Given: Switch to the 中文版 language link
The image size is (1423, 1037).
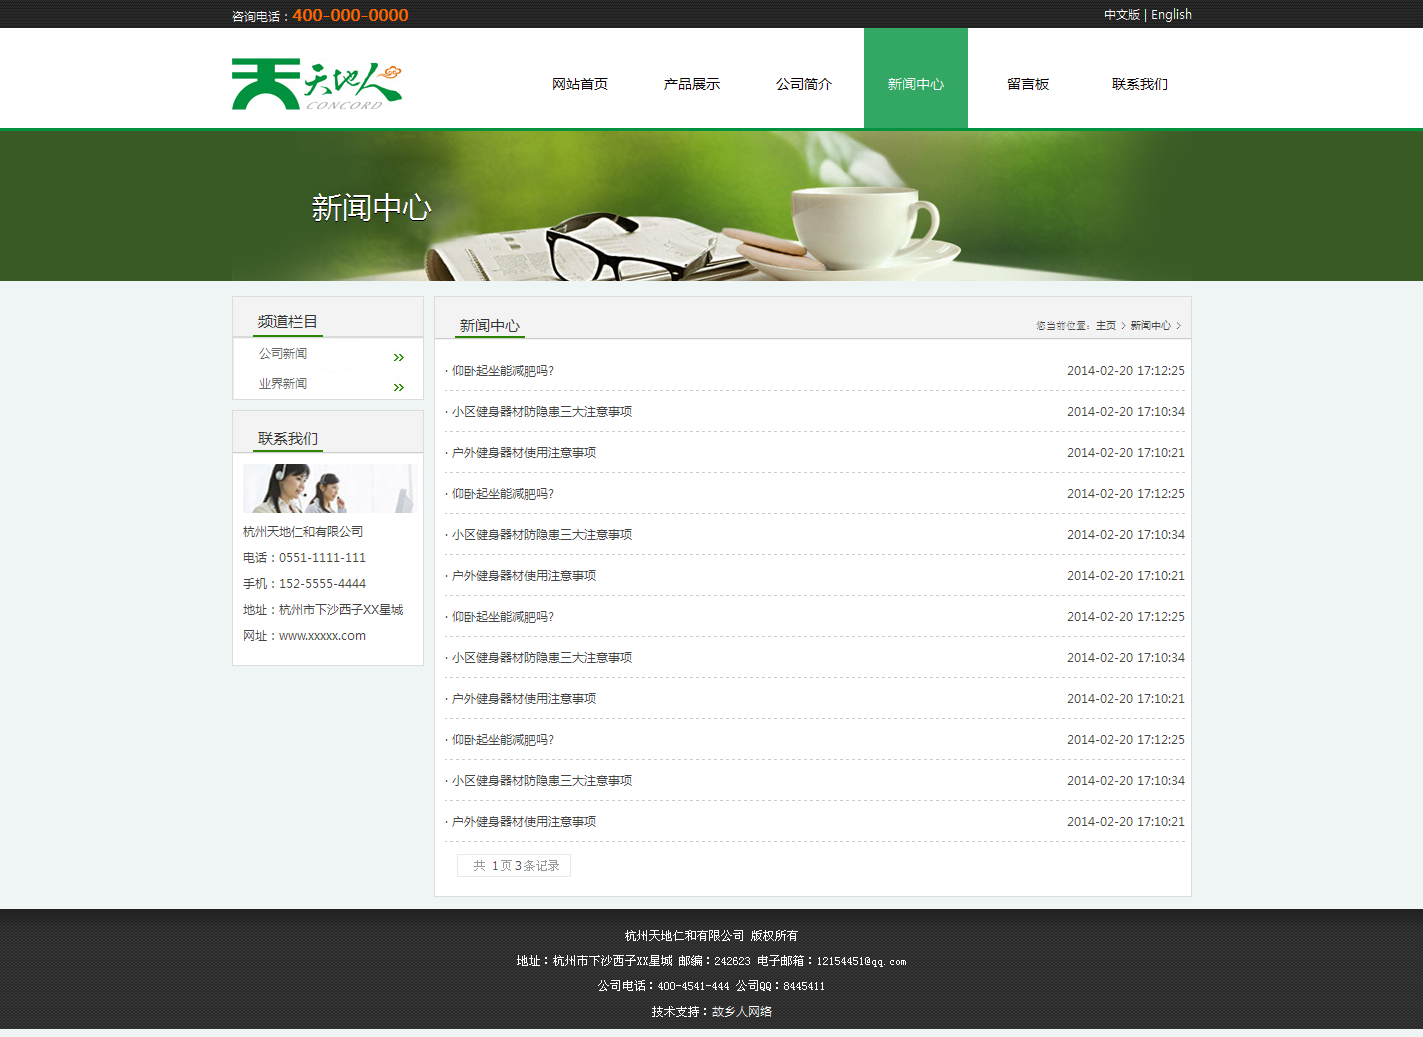Looking at the screenshot, I should tap(1121, 15).
